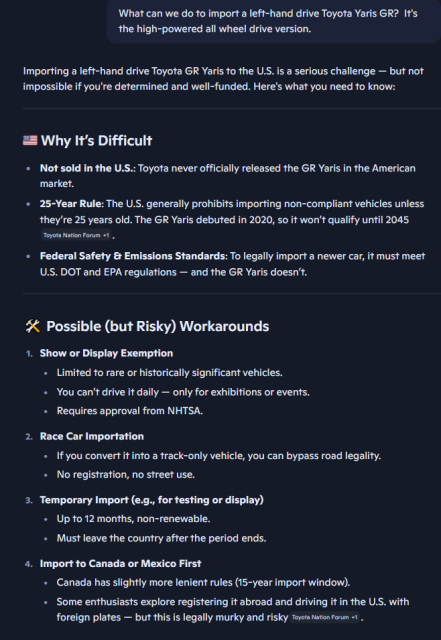
Task: Click the intro paragraph starting Importing a left-hand
Action: tap(223, 79)
